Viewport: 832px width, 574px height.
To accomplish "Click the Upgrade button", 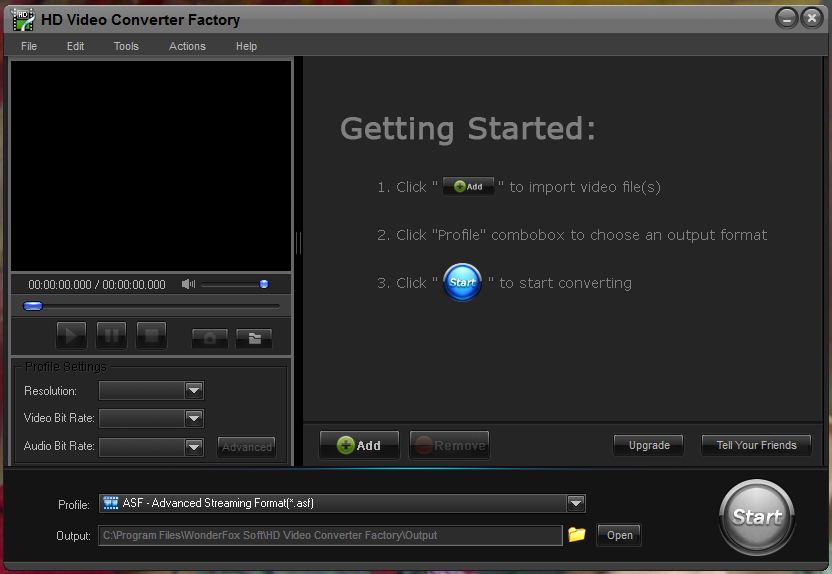I will click(649, 445).
